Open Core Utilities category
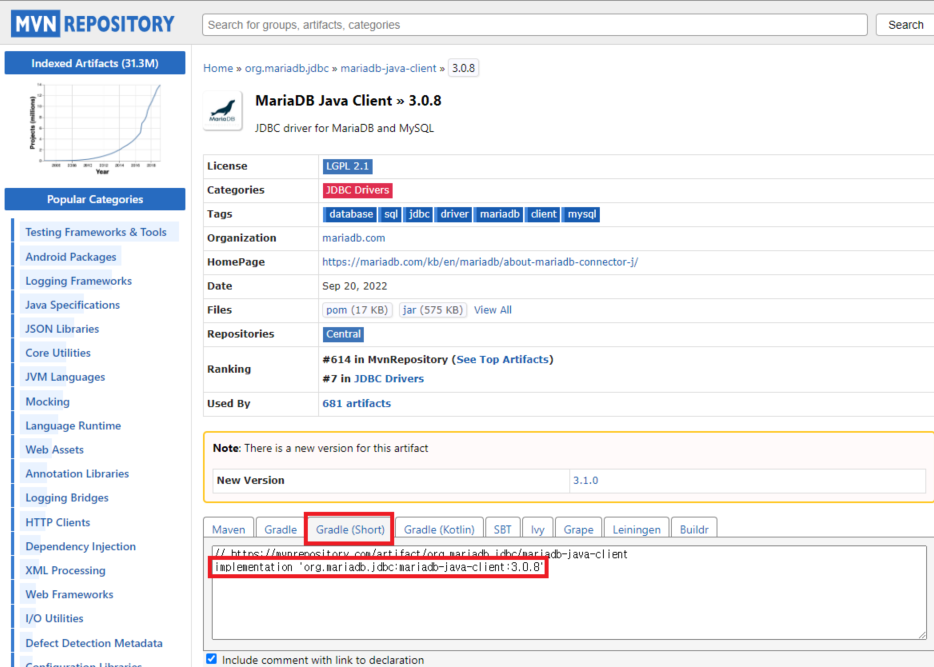934x667 pixels. (58, 353)
